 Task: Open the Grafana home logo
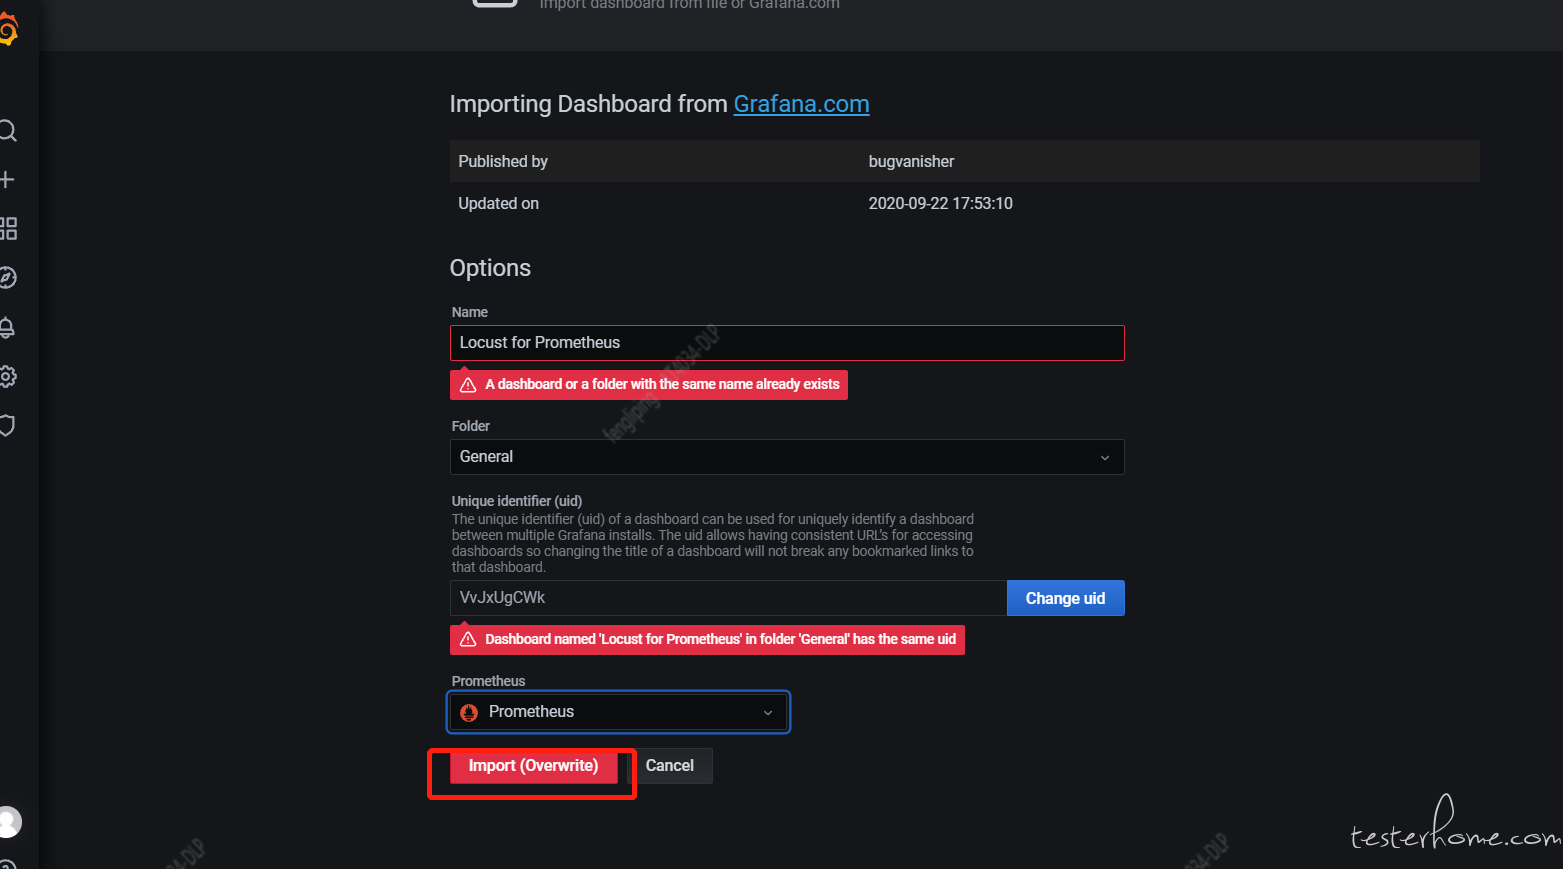(8, 30)
